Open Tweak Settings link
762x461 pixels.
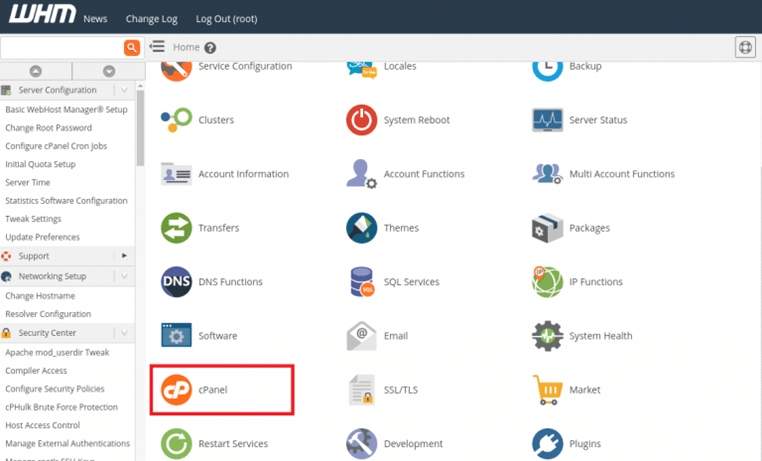pos(33,219)
